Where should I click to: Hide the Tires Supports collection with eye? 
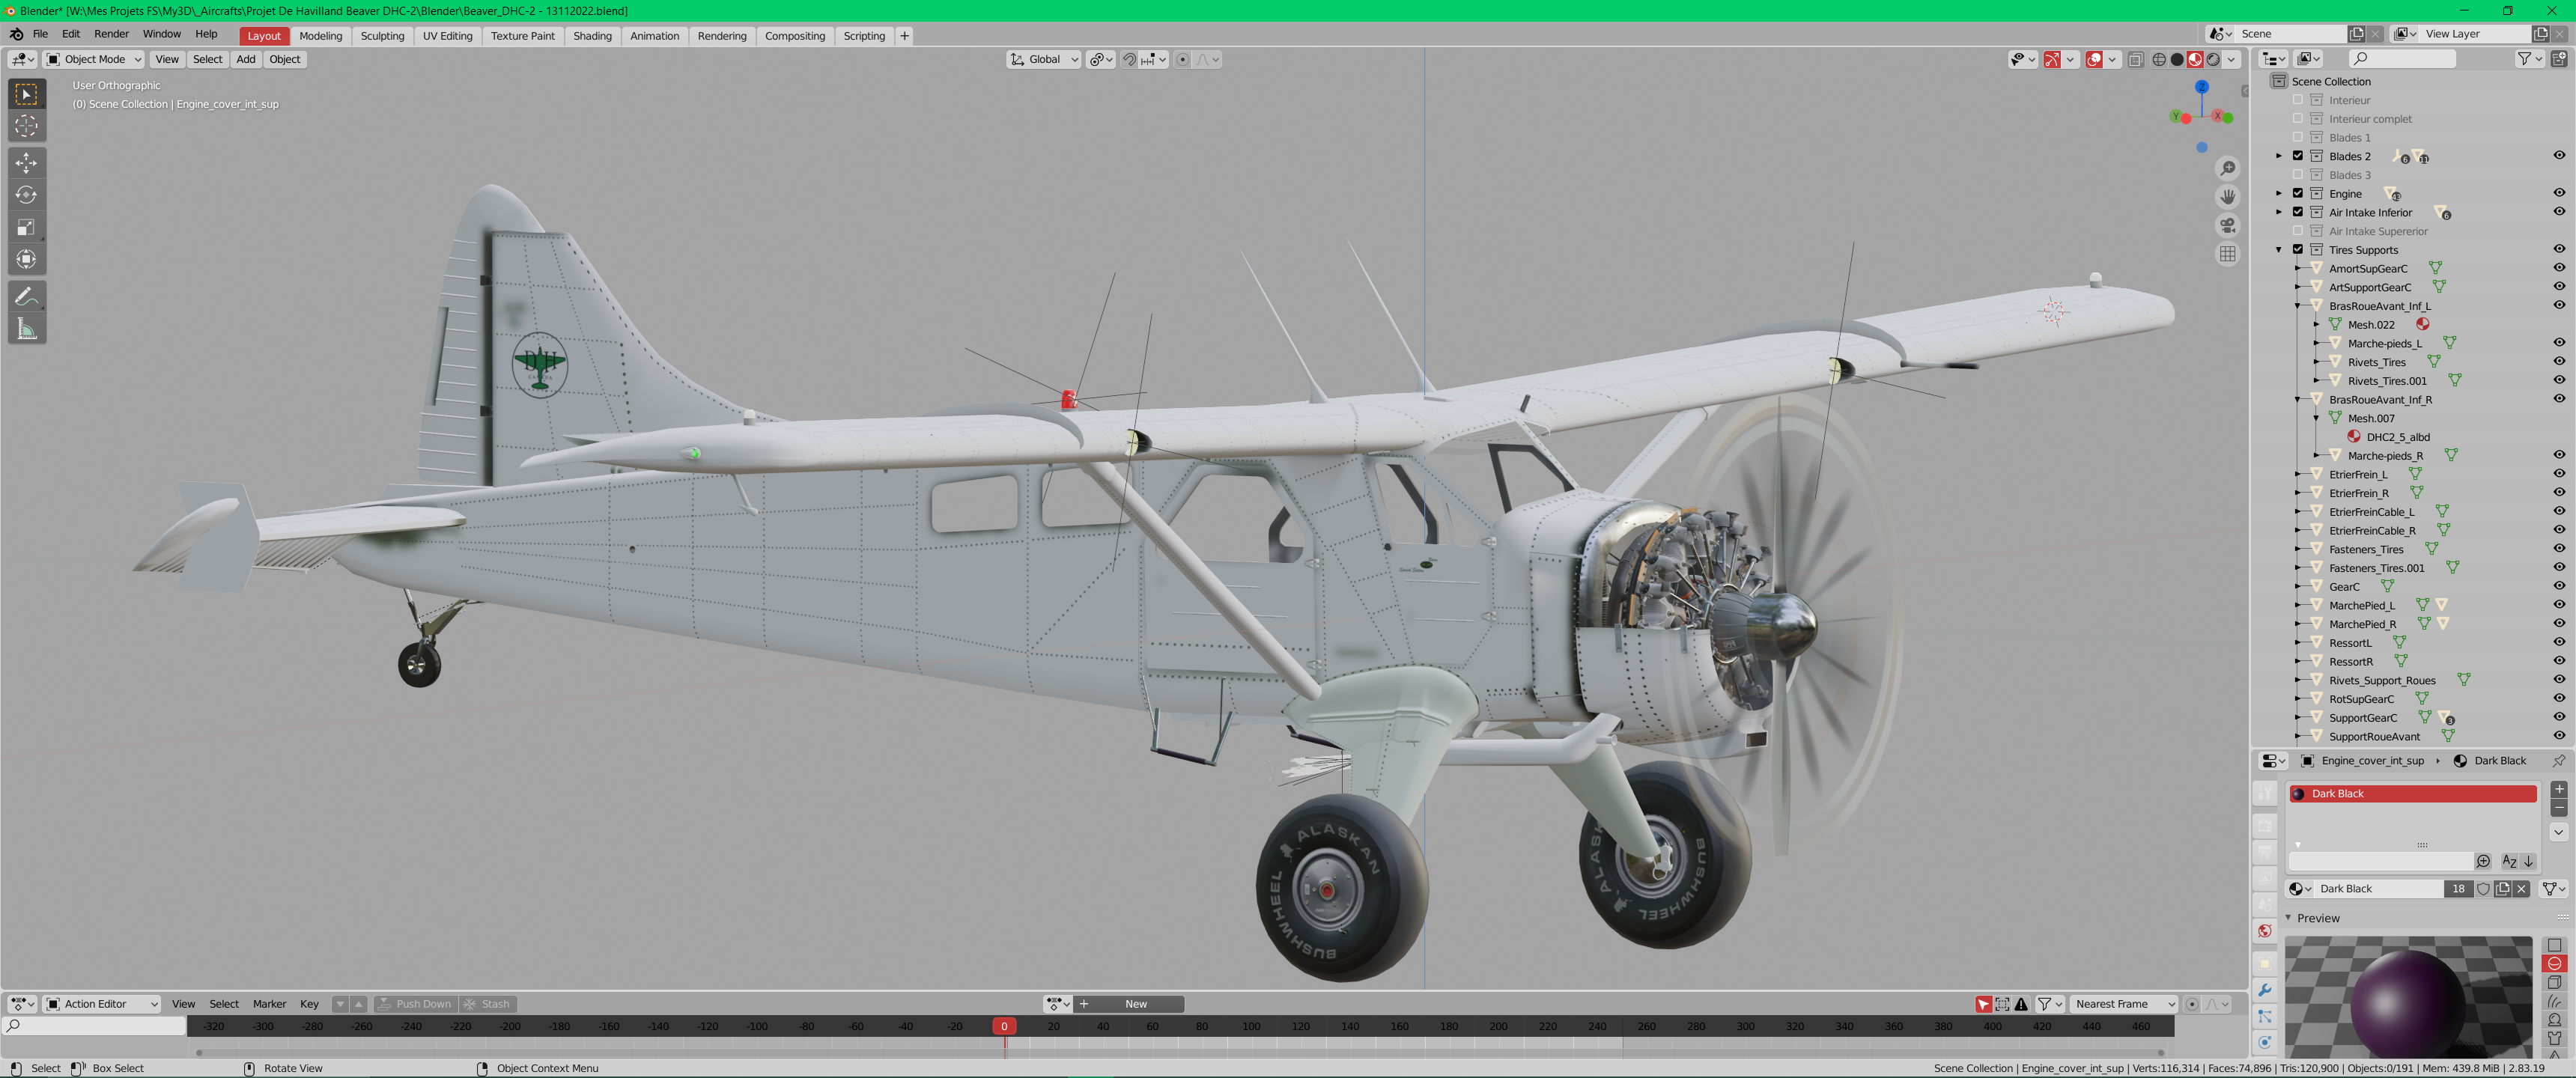click(x=2559, y=249)
